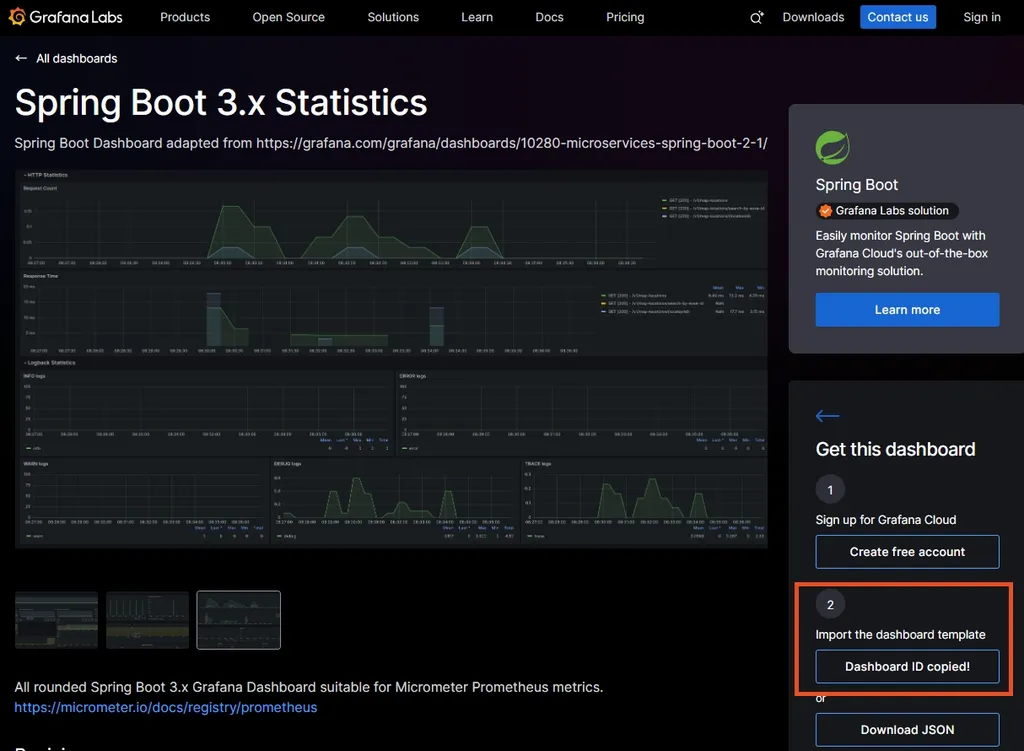
Task: Open the Open Source menu
Action: (289, 17)
